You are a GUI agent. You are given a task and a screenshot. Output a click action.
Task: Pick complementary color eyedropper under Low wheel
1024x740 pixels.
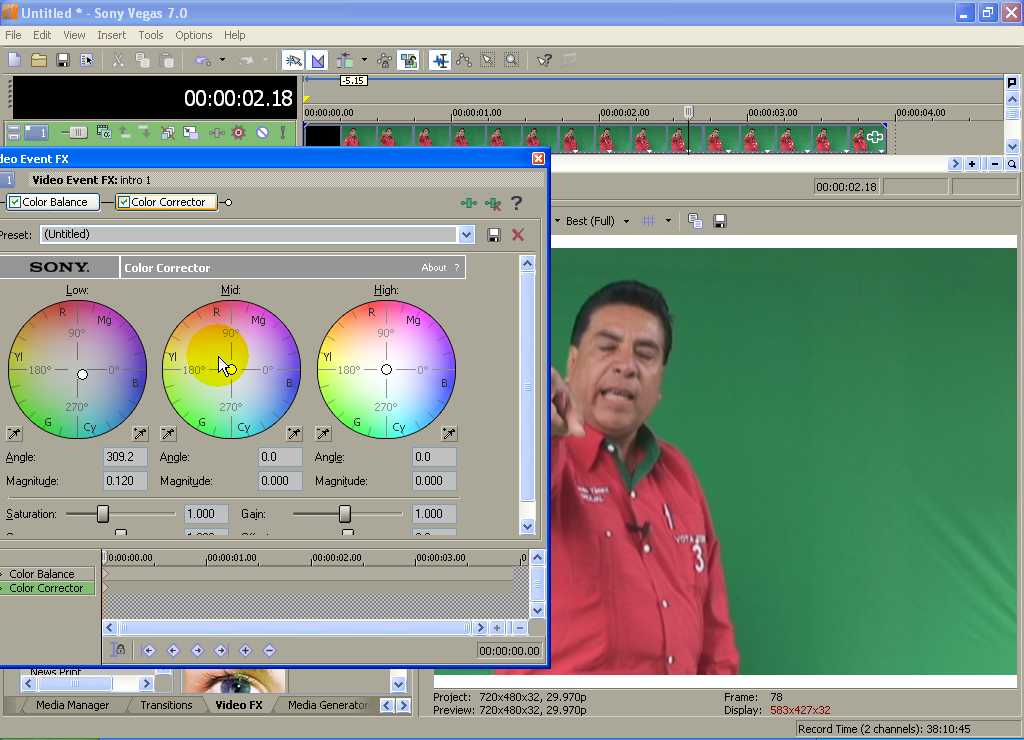tap(14, 434)
